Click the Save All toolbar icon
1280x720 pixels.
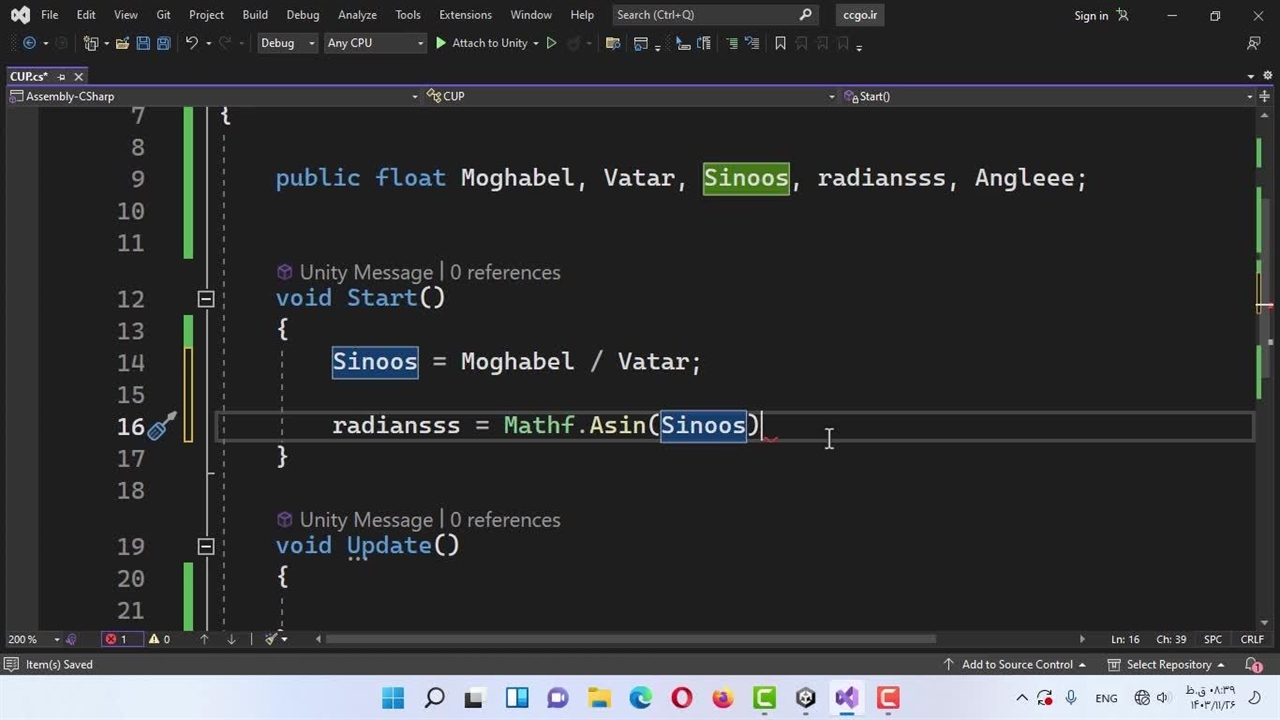tap(163, 43)
